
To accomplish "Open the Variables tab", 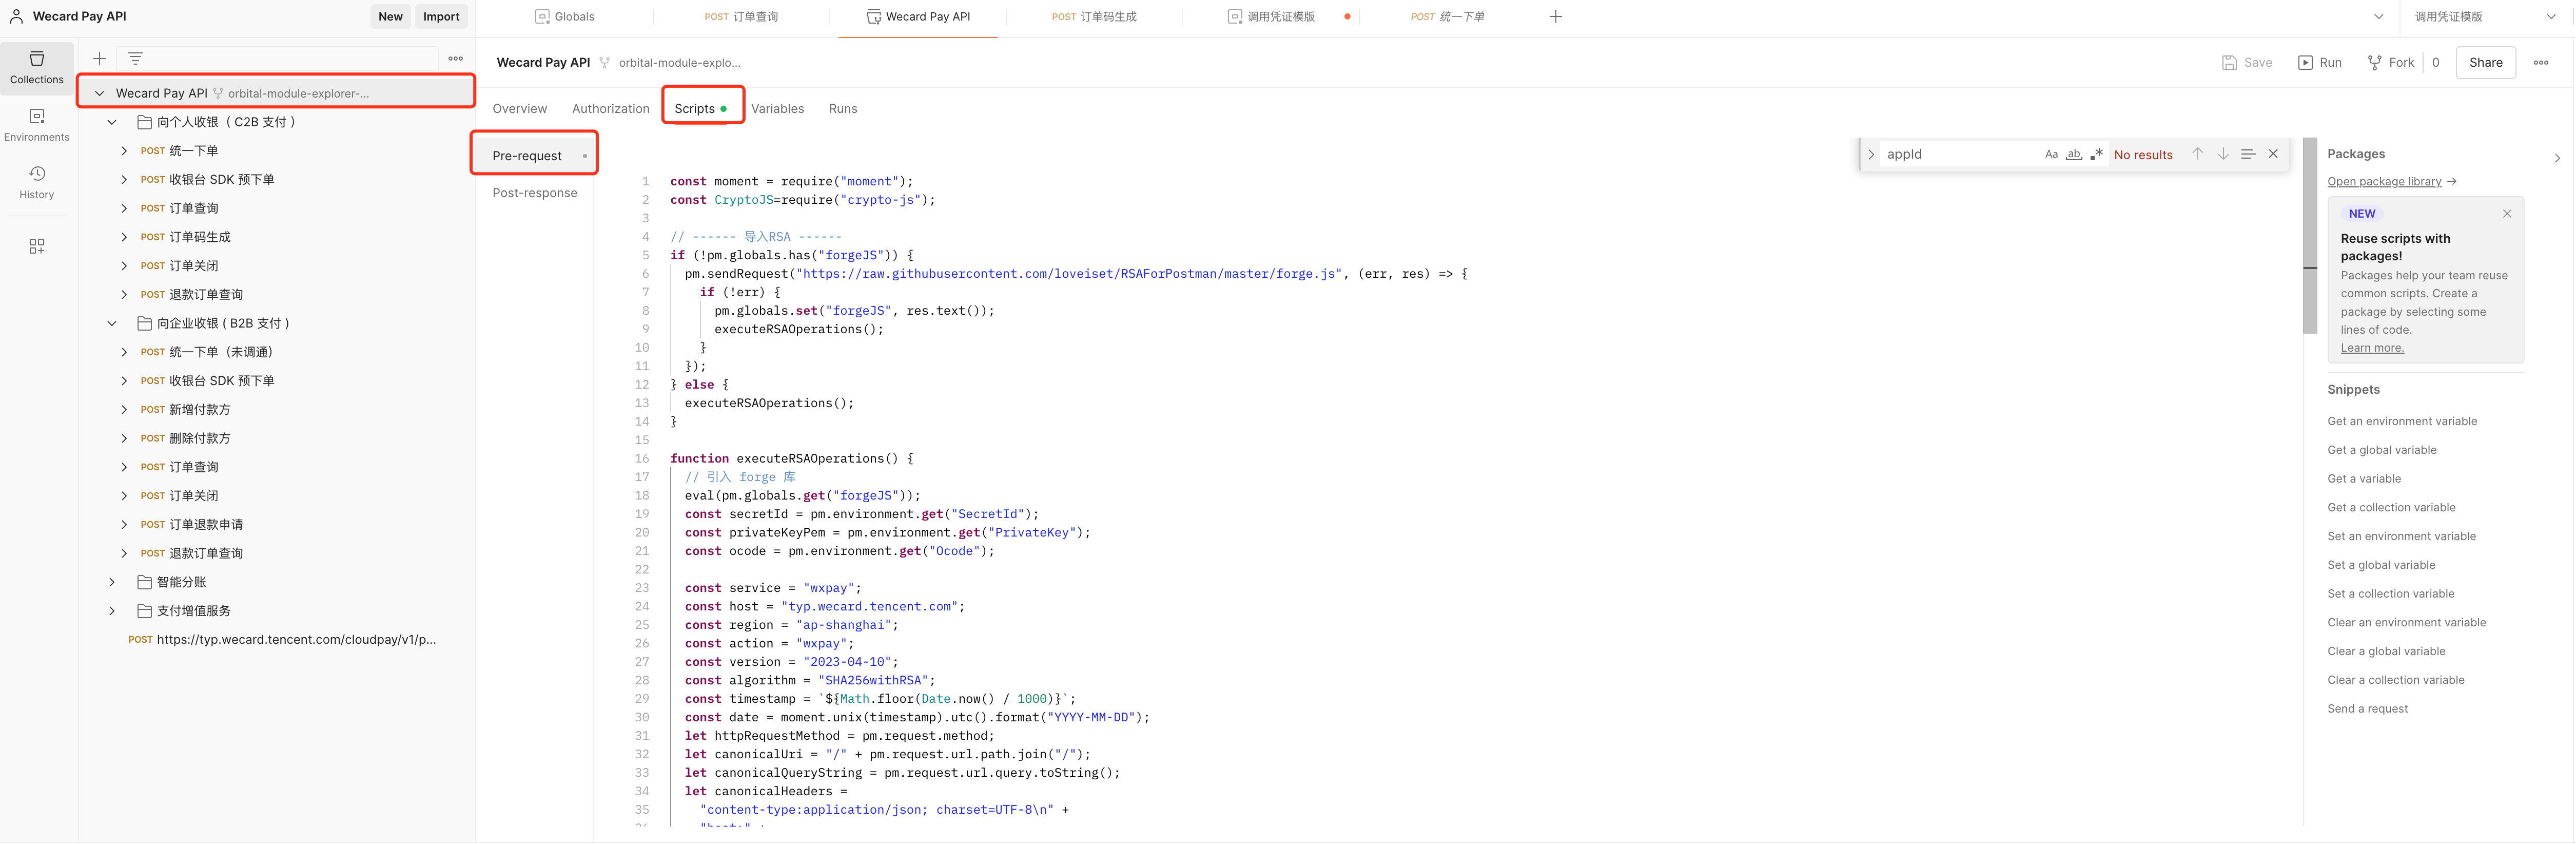I will click(x=777, y=108).
